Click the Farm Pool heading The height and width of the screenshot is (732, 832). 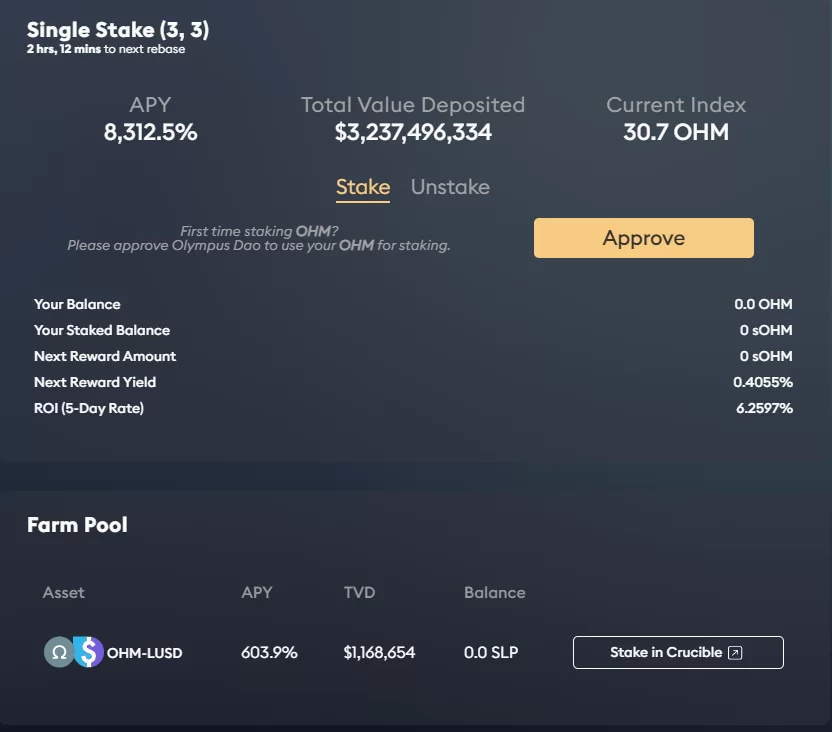[x=77, y=525]
